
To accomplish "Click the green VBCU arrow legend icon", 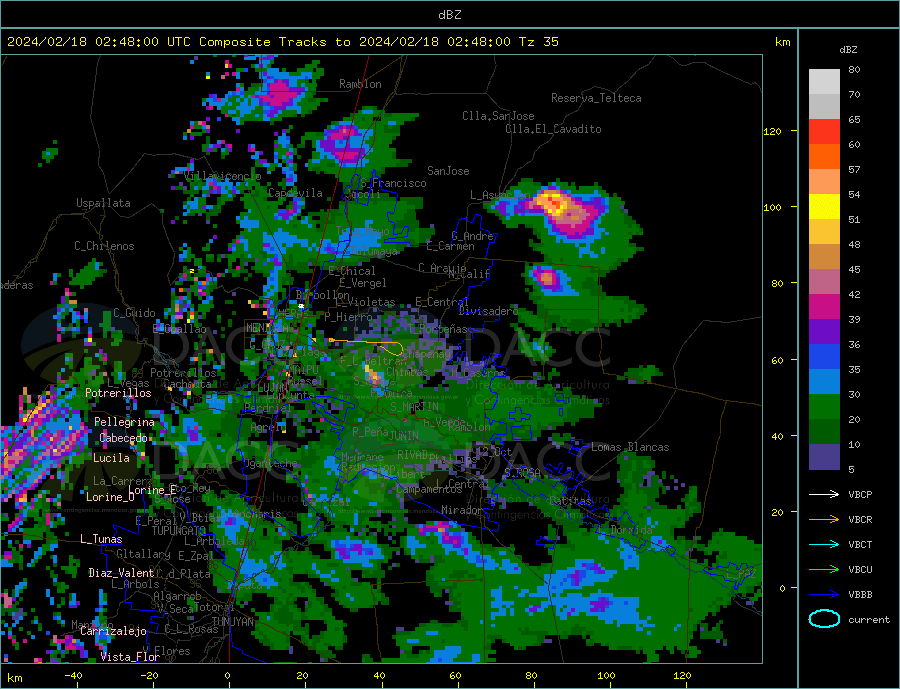I will pyautogui.click(x=824, y=570).
